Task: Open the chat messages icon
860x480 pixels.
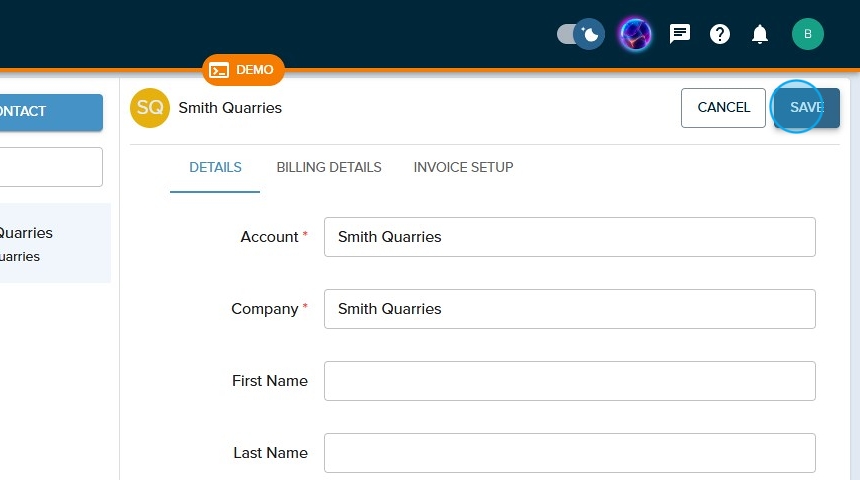Action: click(x=680, y=34)
